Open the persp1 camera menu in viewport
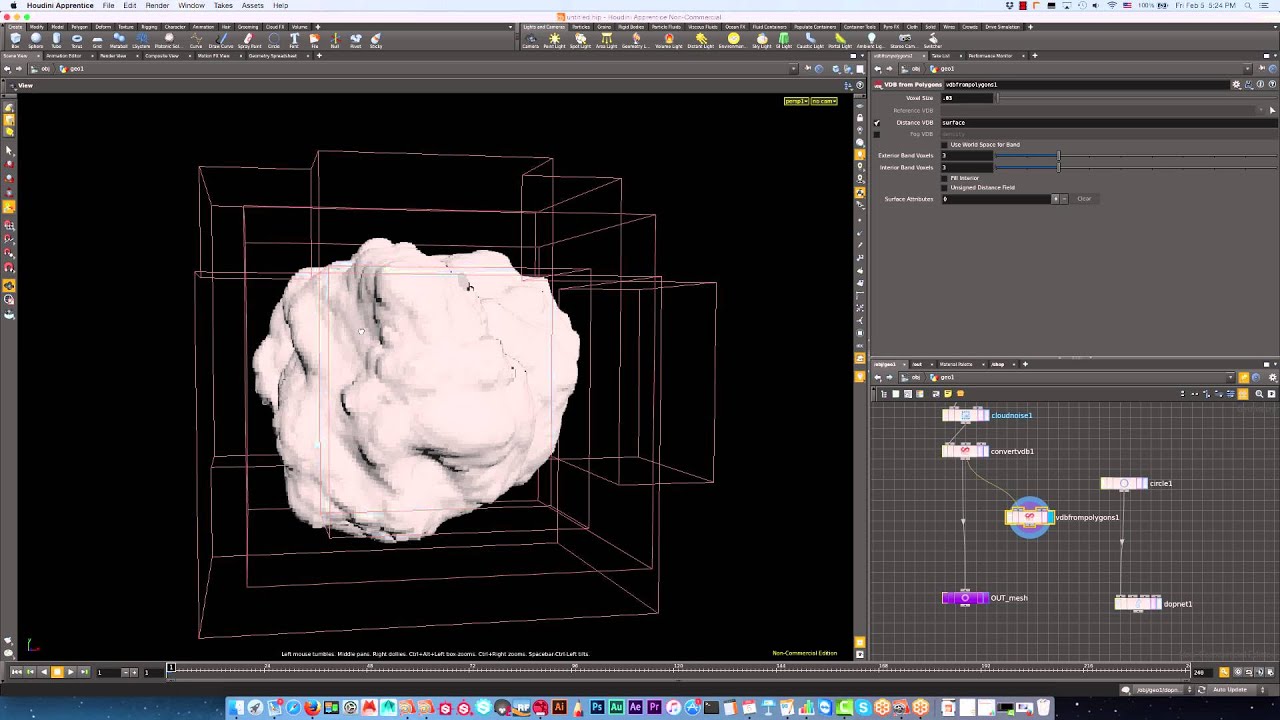This screenshot has height=720, width=1280. tap(796, 101)
